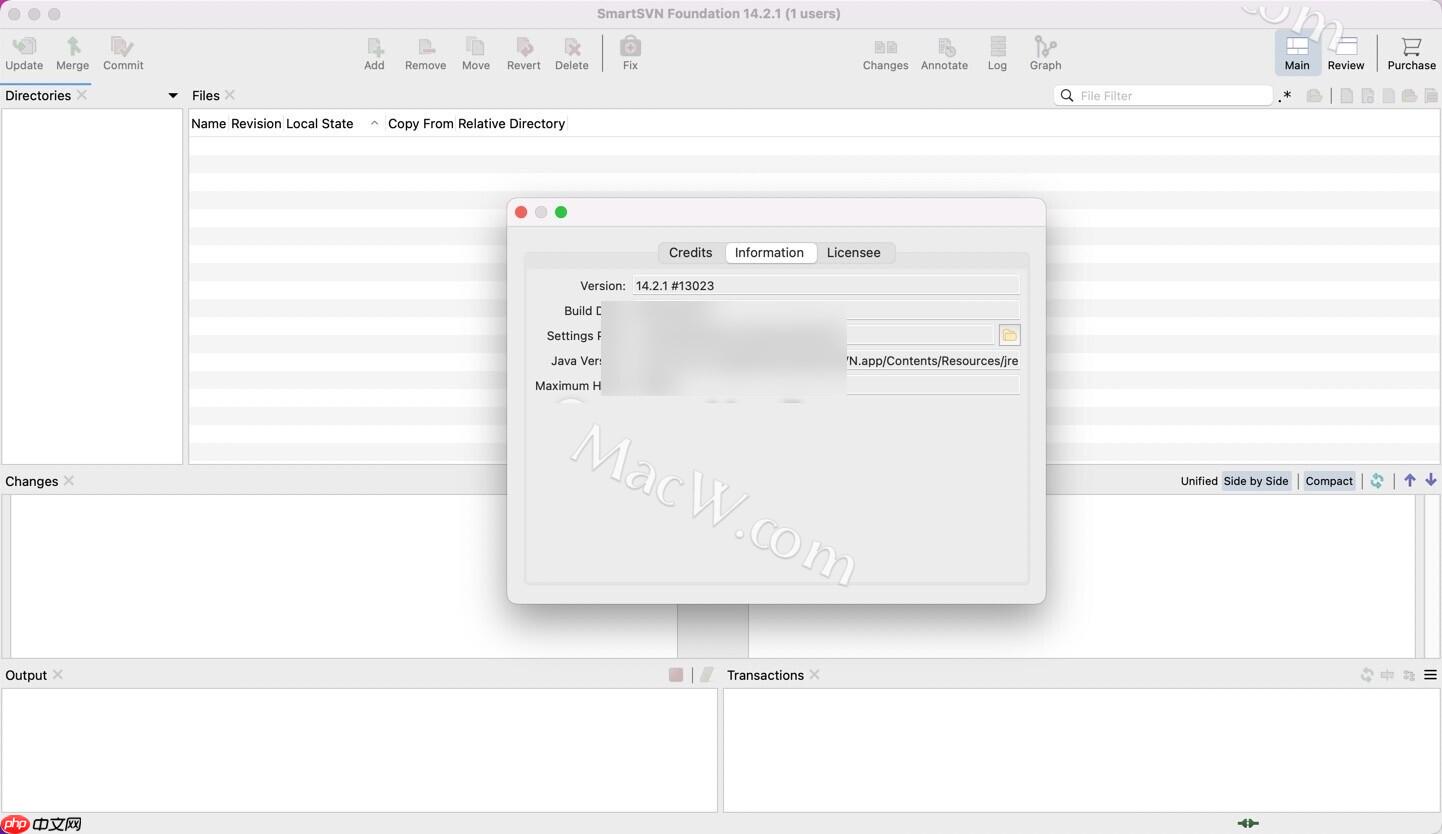Image resolution: width=1442 pixels, height=834 pixels.
Task: Click the Output stop button
Action: (x=676, y=675)
